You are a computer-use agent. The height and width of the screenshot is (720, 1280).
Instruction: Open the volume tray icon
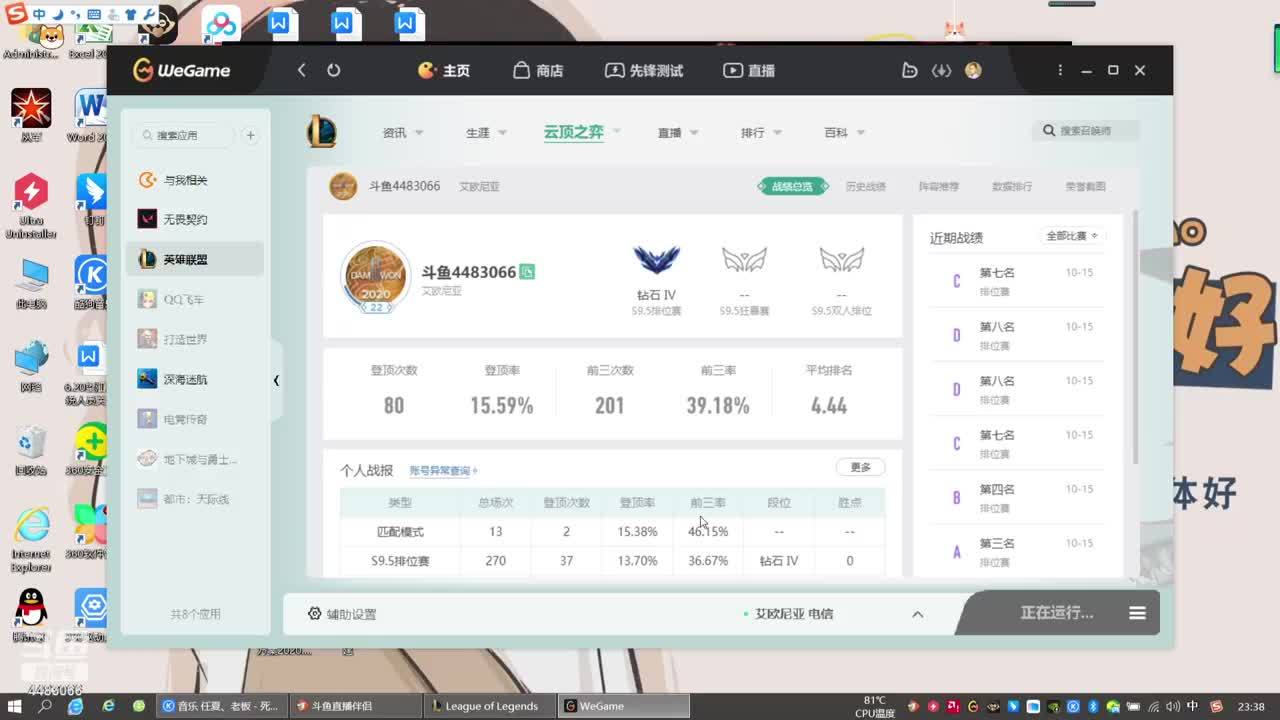point(1172,706)
